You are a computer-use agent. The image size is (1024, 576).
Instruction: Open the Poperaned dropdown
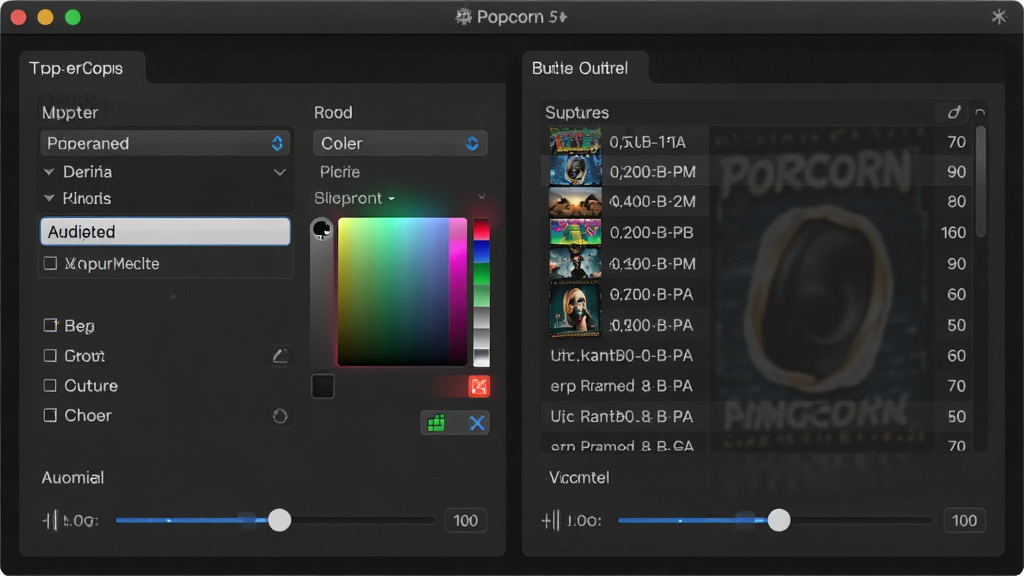point(165,143)
